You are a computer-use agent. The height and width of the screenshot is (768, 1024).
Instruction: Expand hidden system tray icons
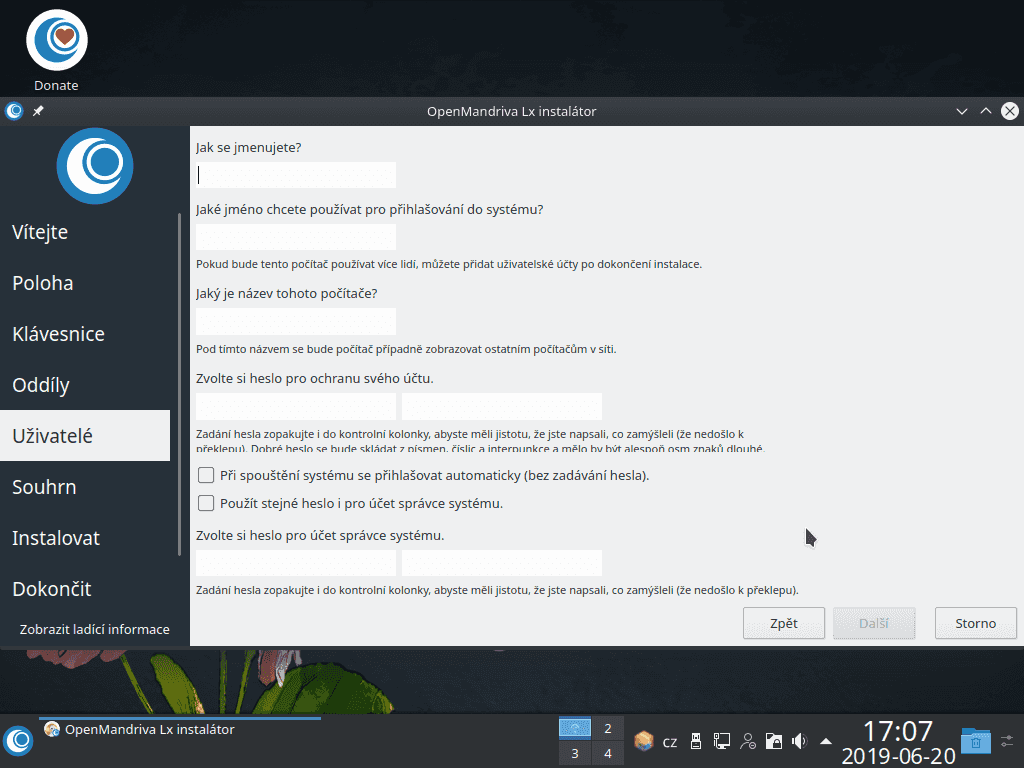pos(824,741)
